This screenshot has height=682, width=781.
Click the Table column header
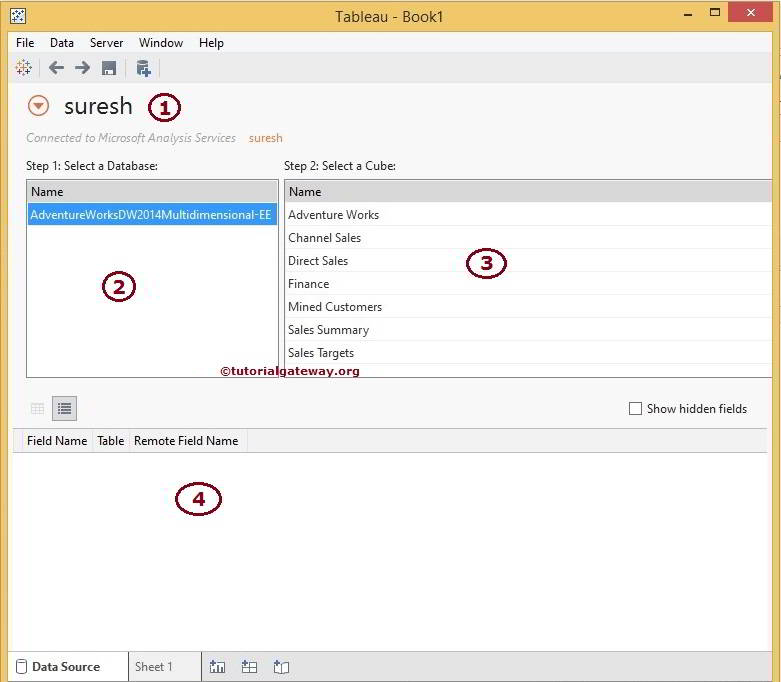click(111, 441)
